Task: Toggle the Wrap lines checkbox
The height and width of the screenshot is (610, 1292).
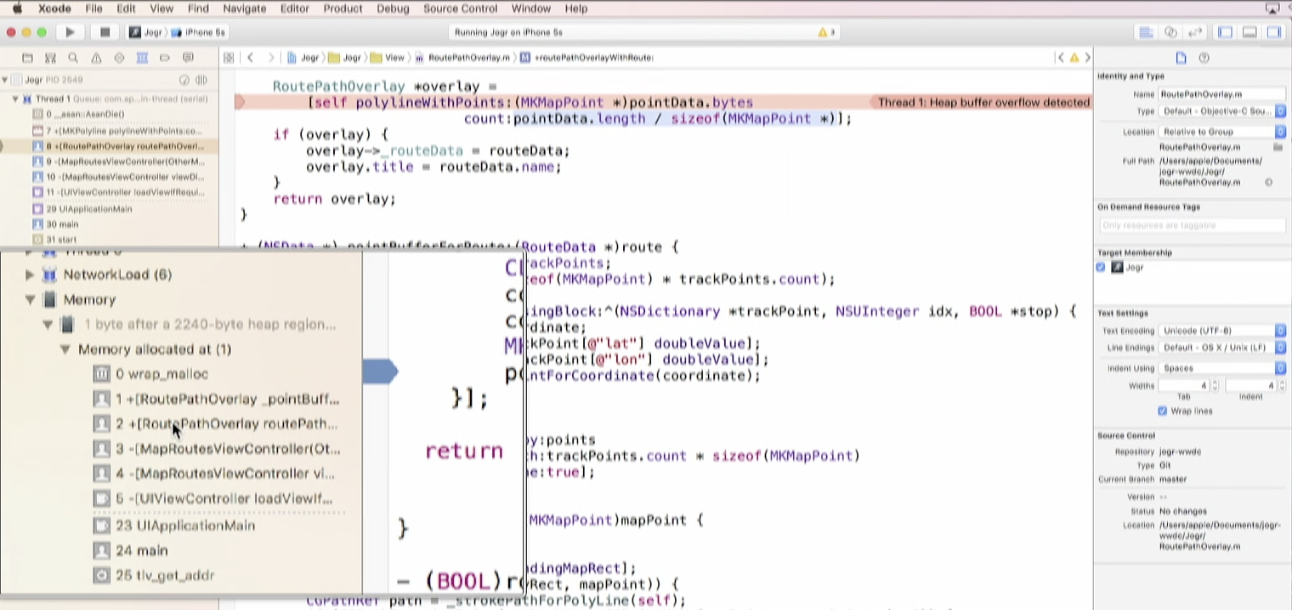Action: (x=1163, y=408)
